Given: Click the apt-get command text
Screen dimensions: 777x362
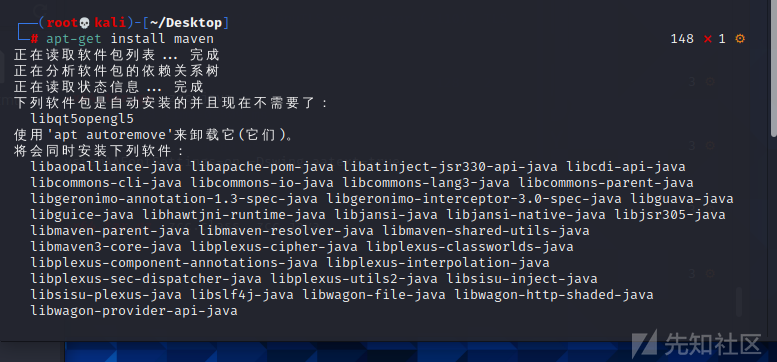Looking at the screenshot, I should pyautogui.click(x=74, y=39).
